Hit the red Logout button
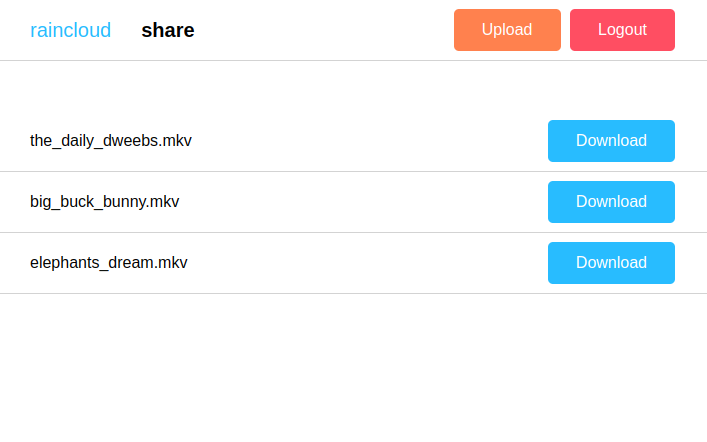The height and width of the screenshot is (442, 707). pyautogui.click(x=622, y=30)
